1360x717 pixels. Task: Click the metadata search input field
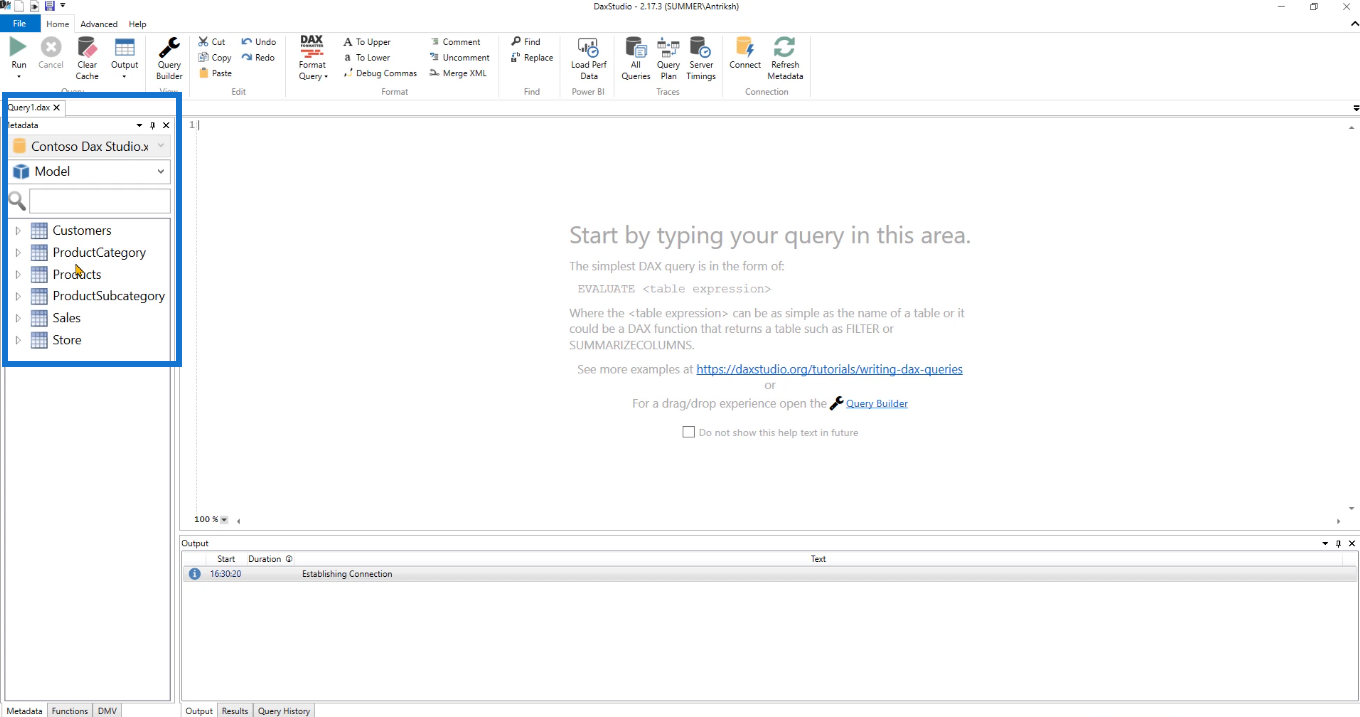click(x=100, y=201)
